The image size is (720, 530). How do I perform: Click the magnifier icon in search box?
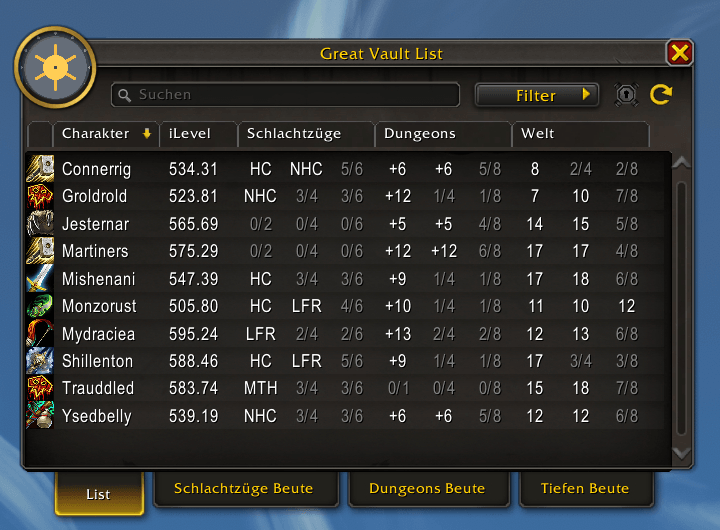coord(124,95)
